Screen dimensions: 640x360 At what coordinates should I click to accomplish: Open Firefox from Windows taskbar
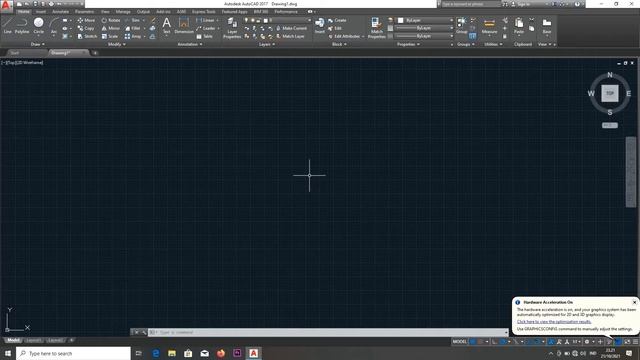pos(221,353)
